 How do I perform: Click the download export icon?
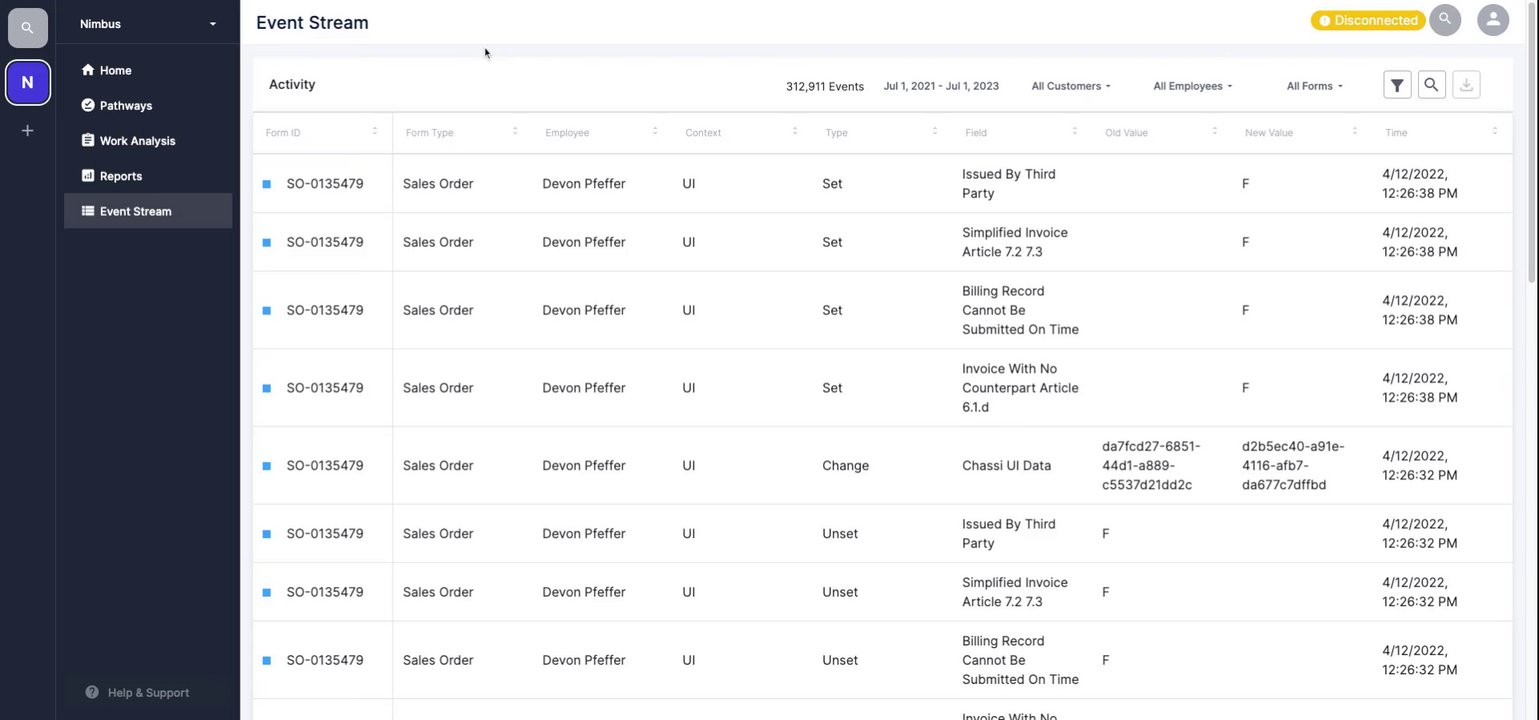(1466, 86)
